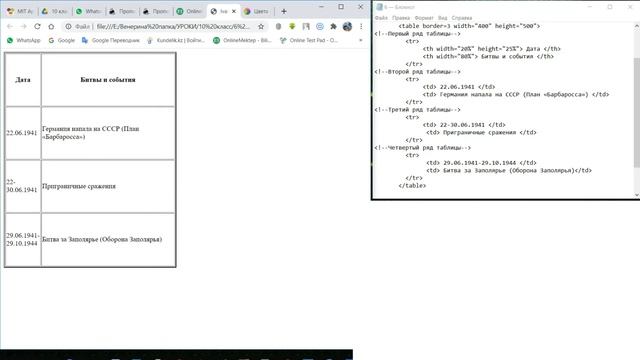Click Notepad scrollbar up arrow
Viewport: 640px width, 360px height.
tap(636, 26)
